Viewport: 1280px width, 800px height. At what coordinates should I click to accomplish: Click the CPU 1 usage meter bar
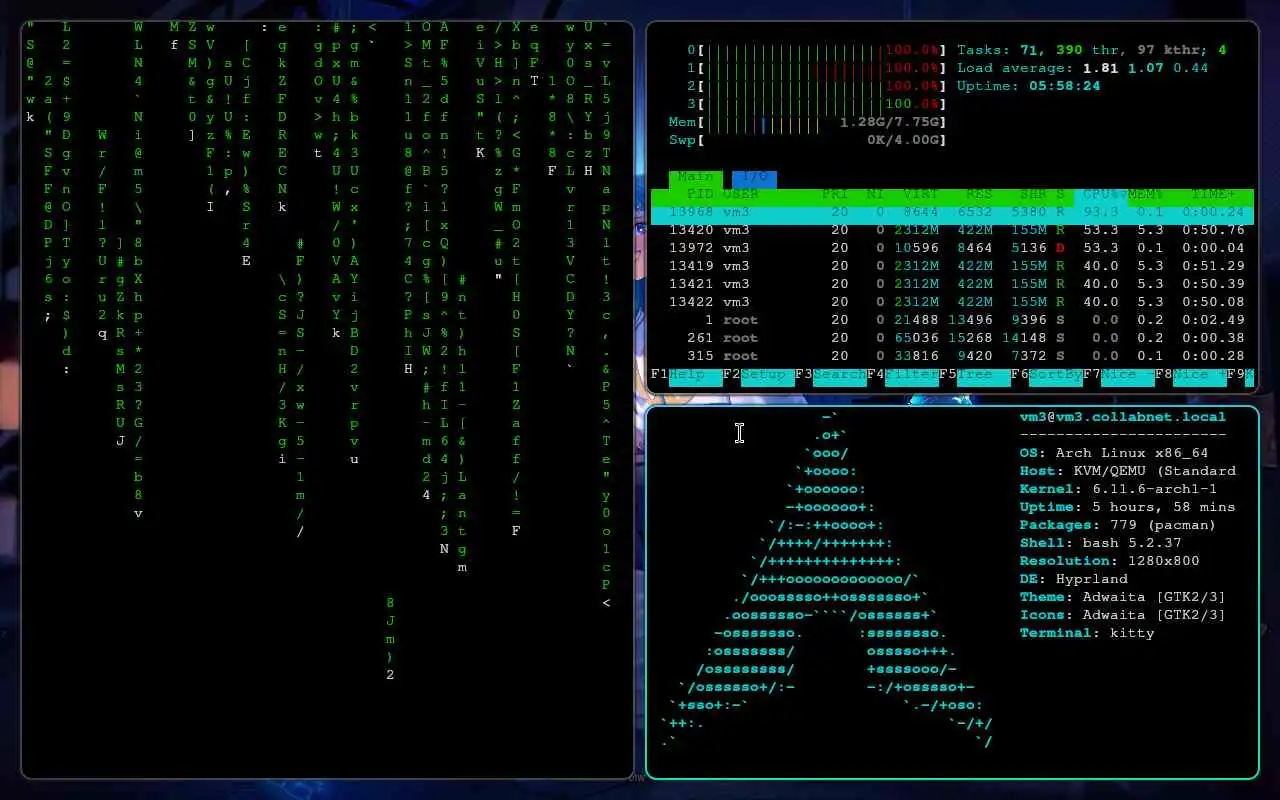tap(816, 68)
